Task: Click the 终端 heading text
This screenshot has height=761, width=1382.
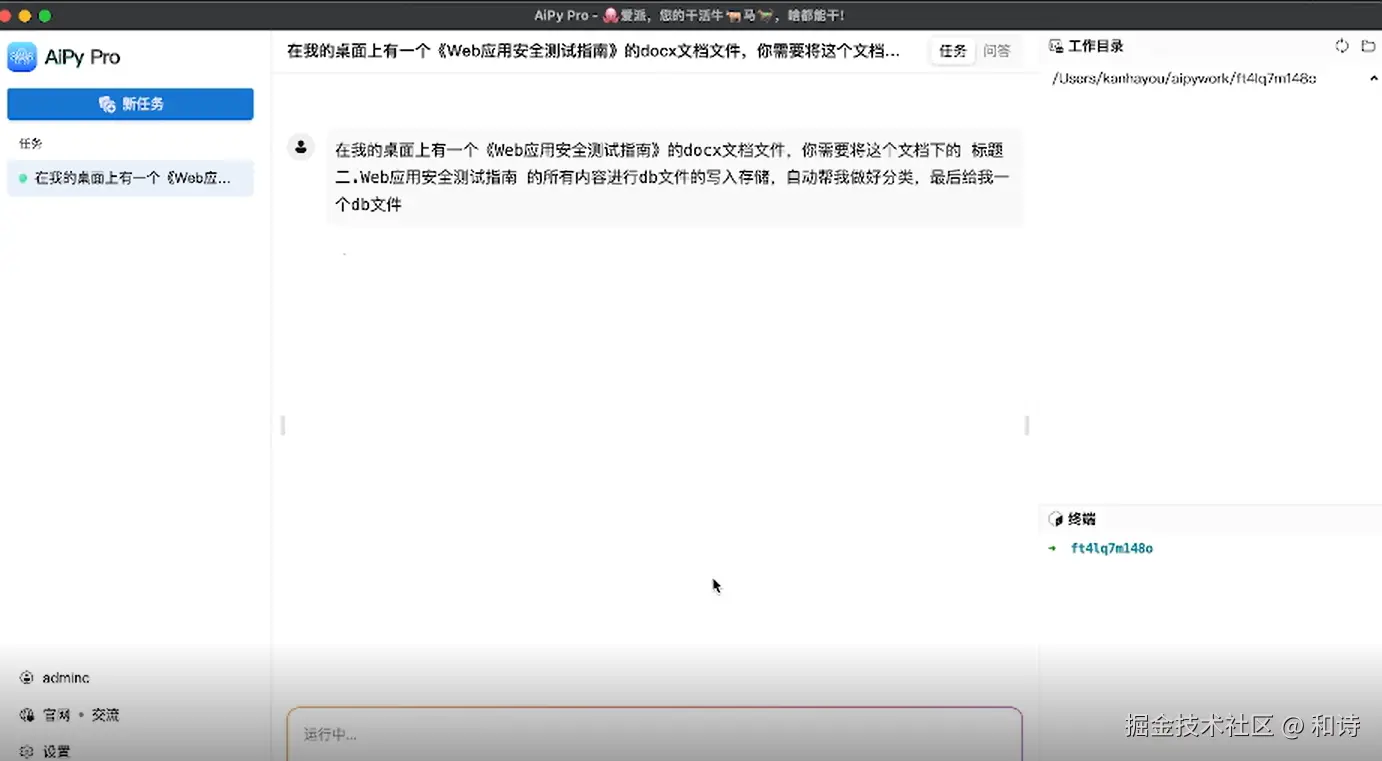Action: (x=1082, y=519)
